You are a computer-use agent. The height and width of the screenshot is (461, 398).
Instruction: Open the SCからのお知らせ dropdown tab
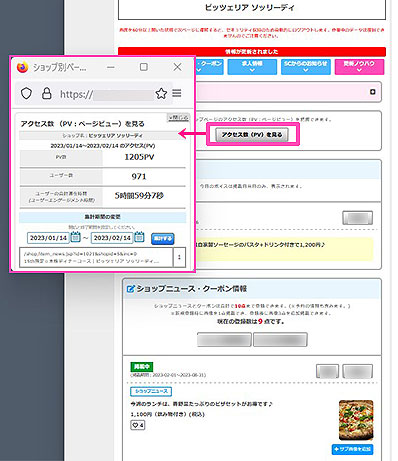[306, 67]
